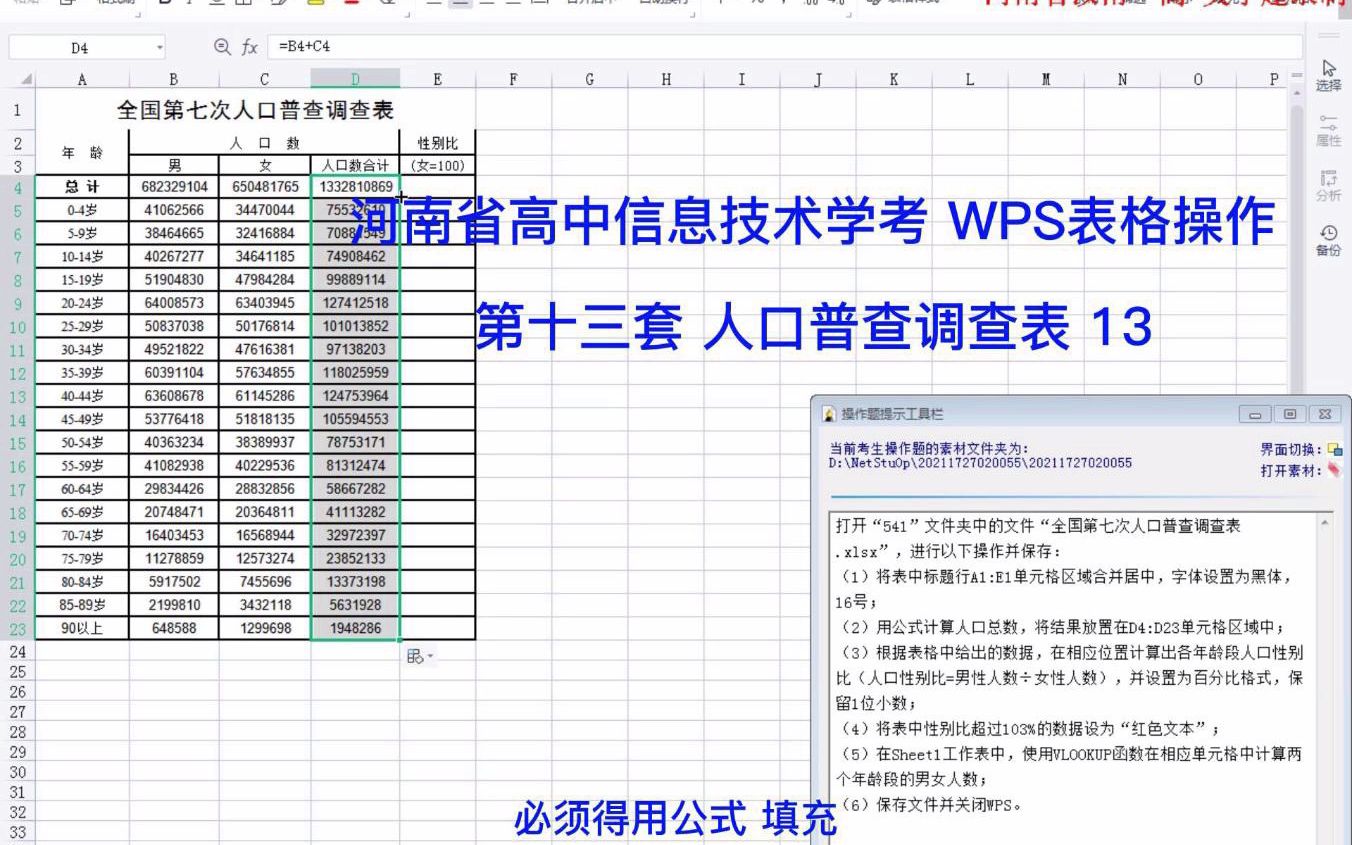Click the 90以上 row label

pos(82,628)
